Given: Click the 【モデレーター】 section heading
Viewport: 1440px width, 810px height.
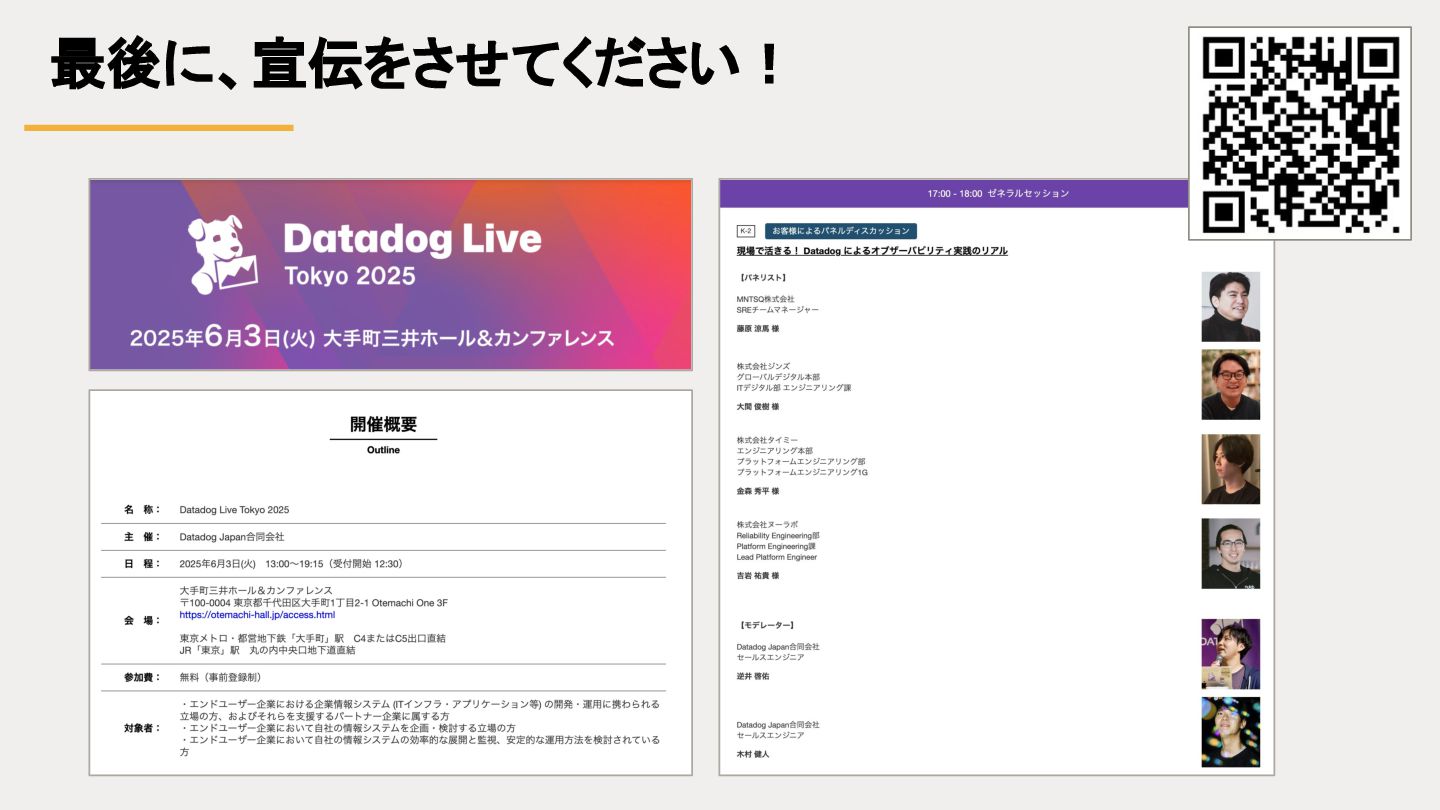Looking at the screenshot, I should click(x=766, y=626).
